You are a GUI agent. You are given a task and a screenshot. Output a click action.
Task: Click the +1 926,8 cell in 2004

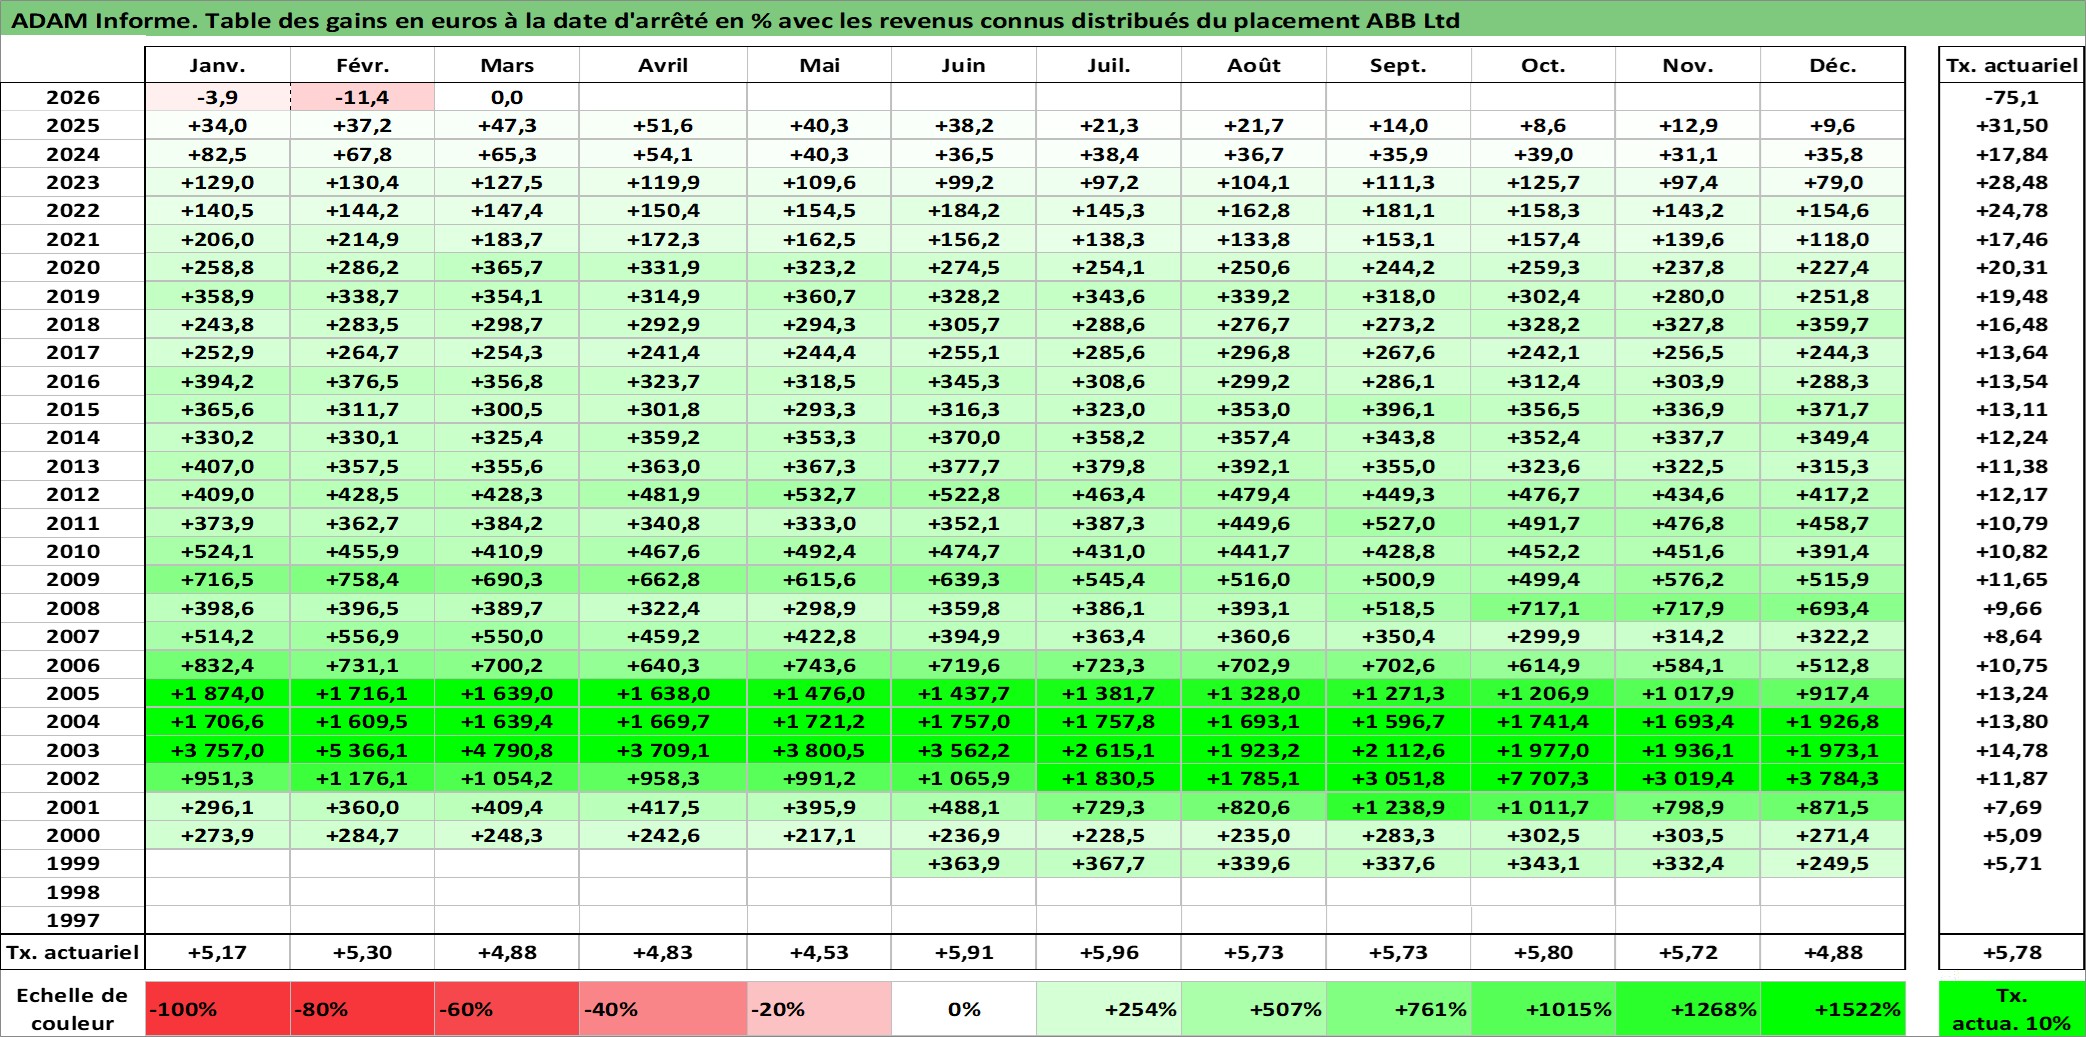(1832, 721)
